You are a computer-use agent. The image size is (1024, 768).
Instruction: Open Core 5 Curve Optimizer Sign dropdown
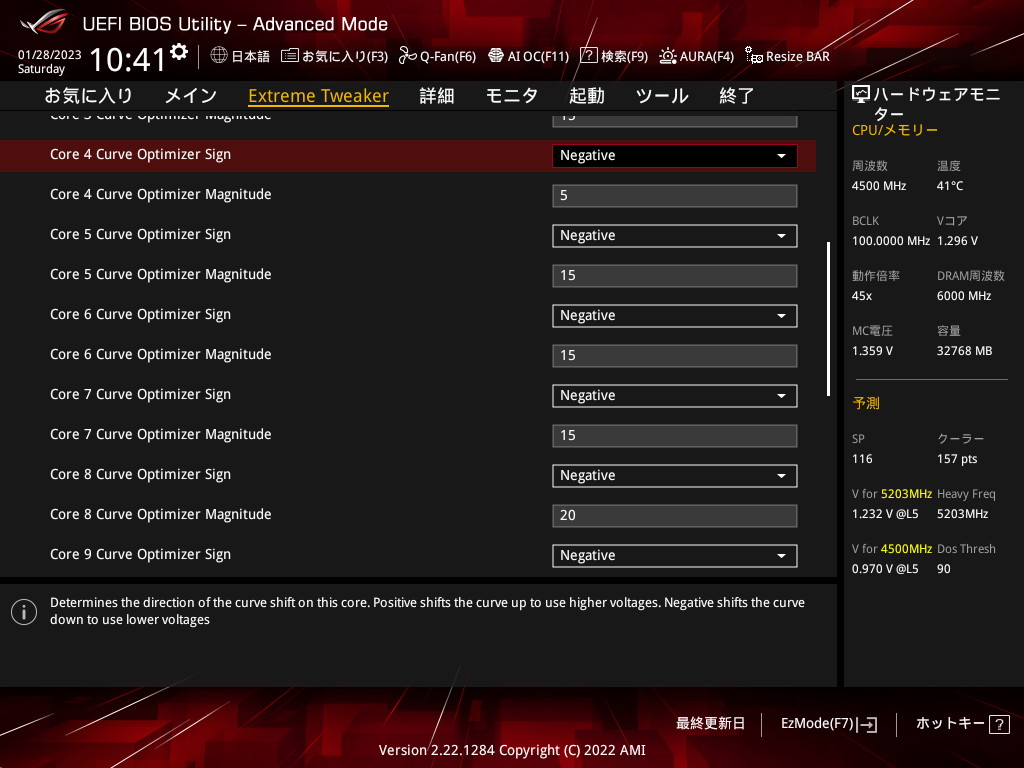click(675, 236)
